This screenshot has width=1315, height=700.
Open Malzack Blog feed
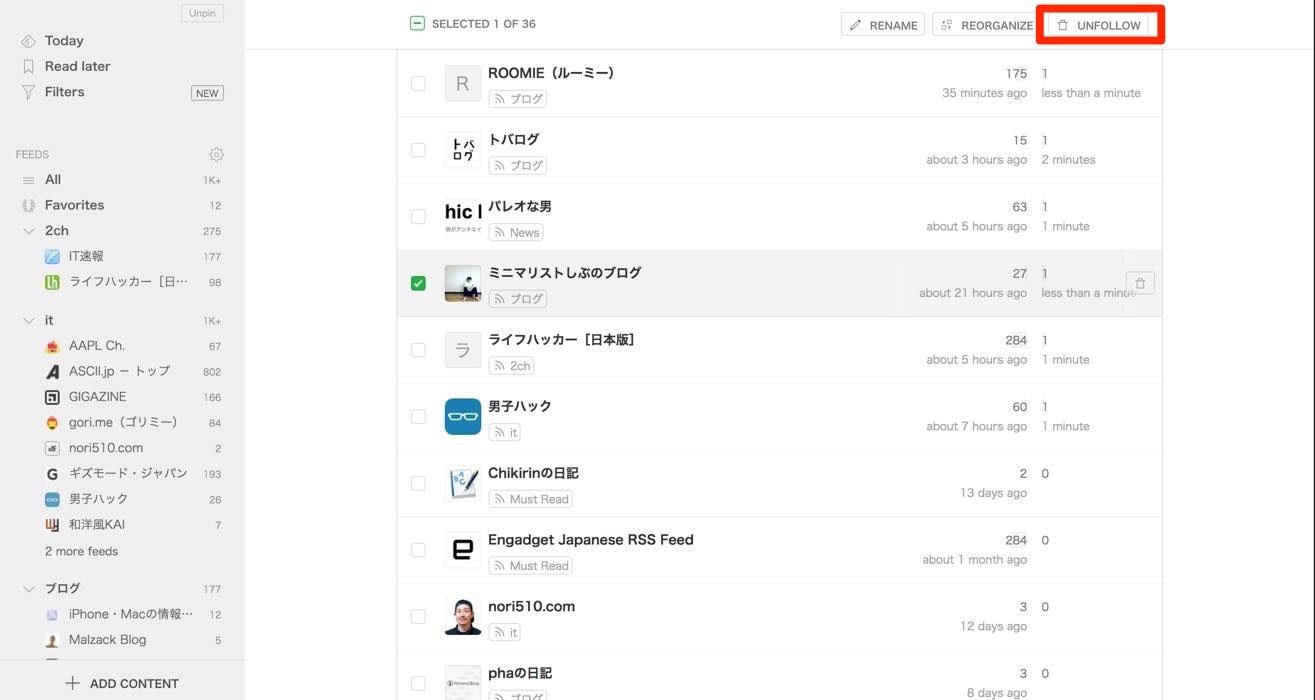coord(107,640)
